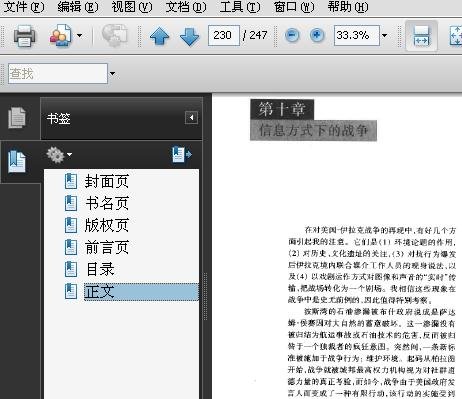Open the collaboration people icon
The width and height of the screenshot is (462, 399).
point(61,35)
